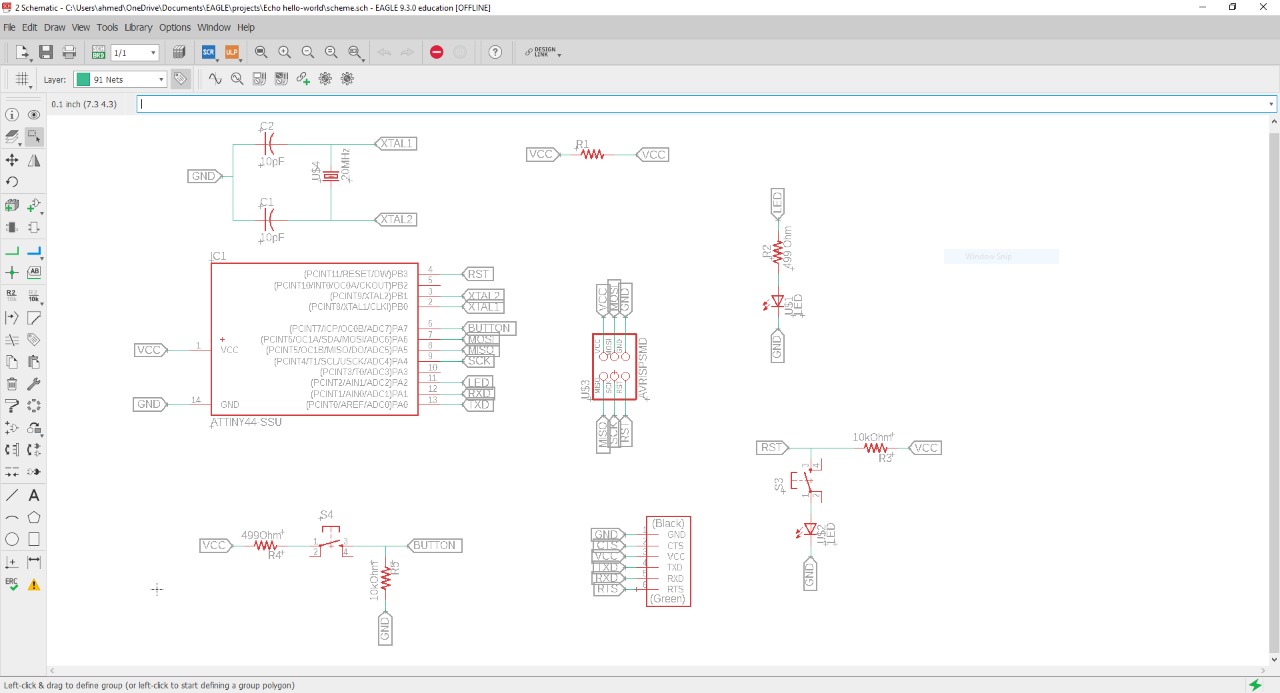Select the Arc draw tool
Screen dimensions: 1280x693
pos(12,517)
